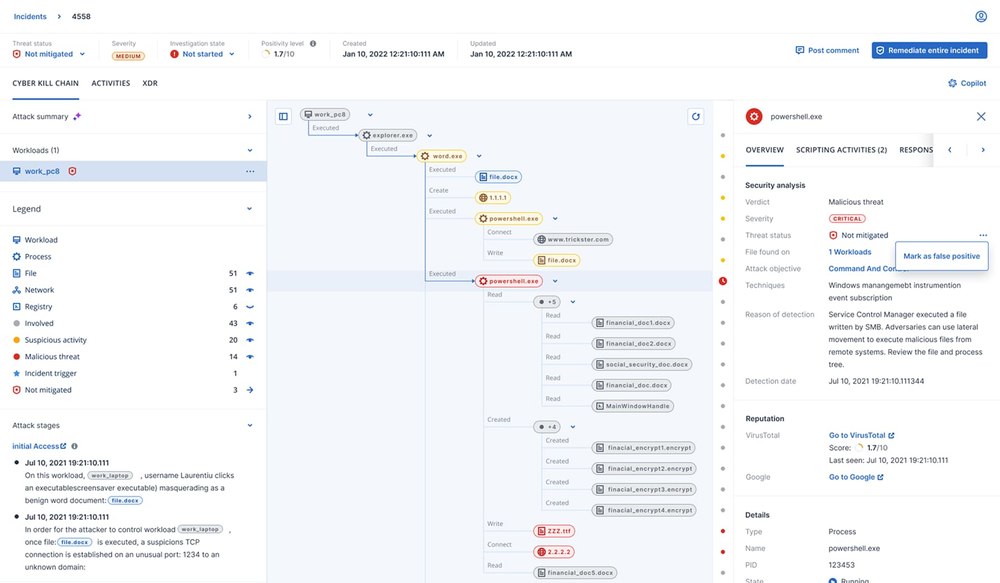Jump to Not mitigated items via its arrow

click(x=250, y=390)
